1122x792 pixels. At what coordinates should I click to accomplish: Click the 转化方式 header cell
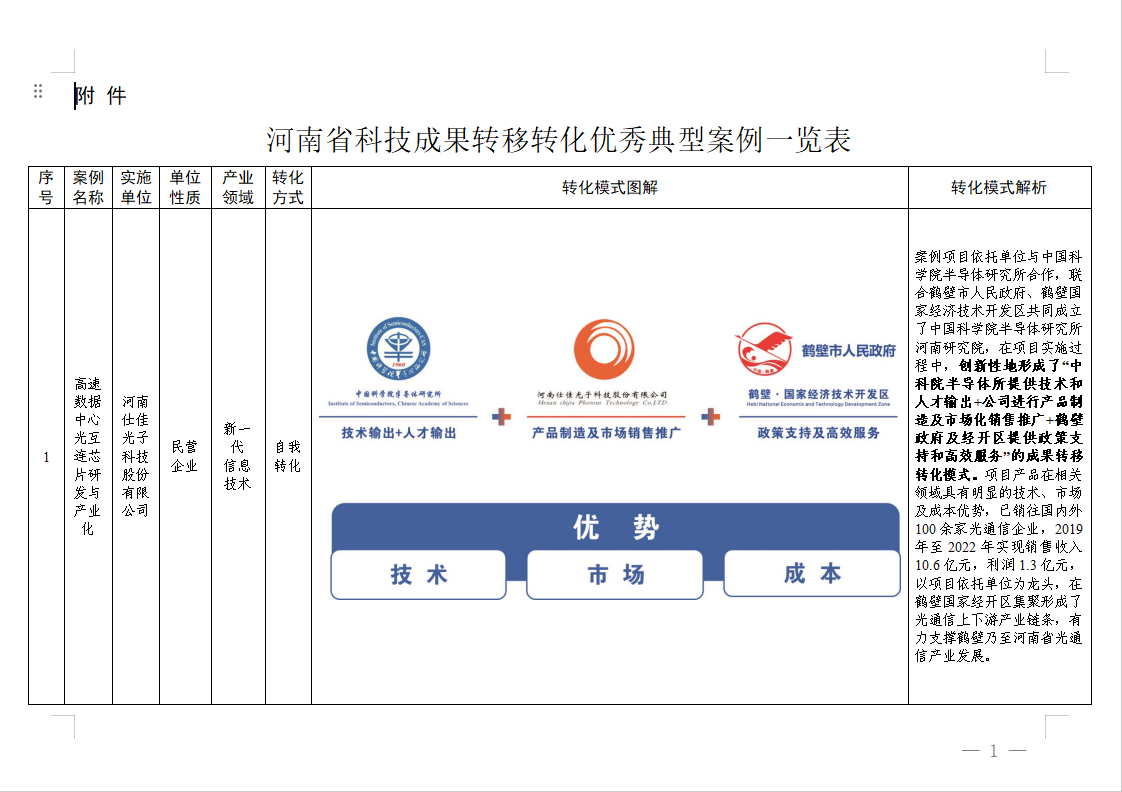click(x=288, y=188)
